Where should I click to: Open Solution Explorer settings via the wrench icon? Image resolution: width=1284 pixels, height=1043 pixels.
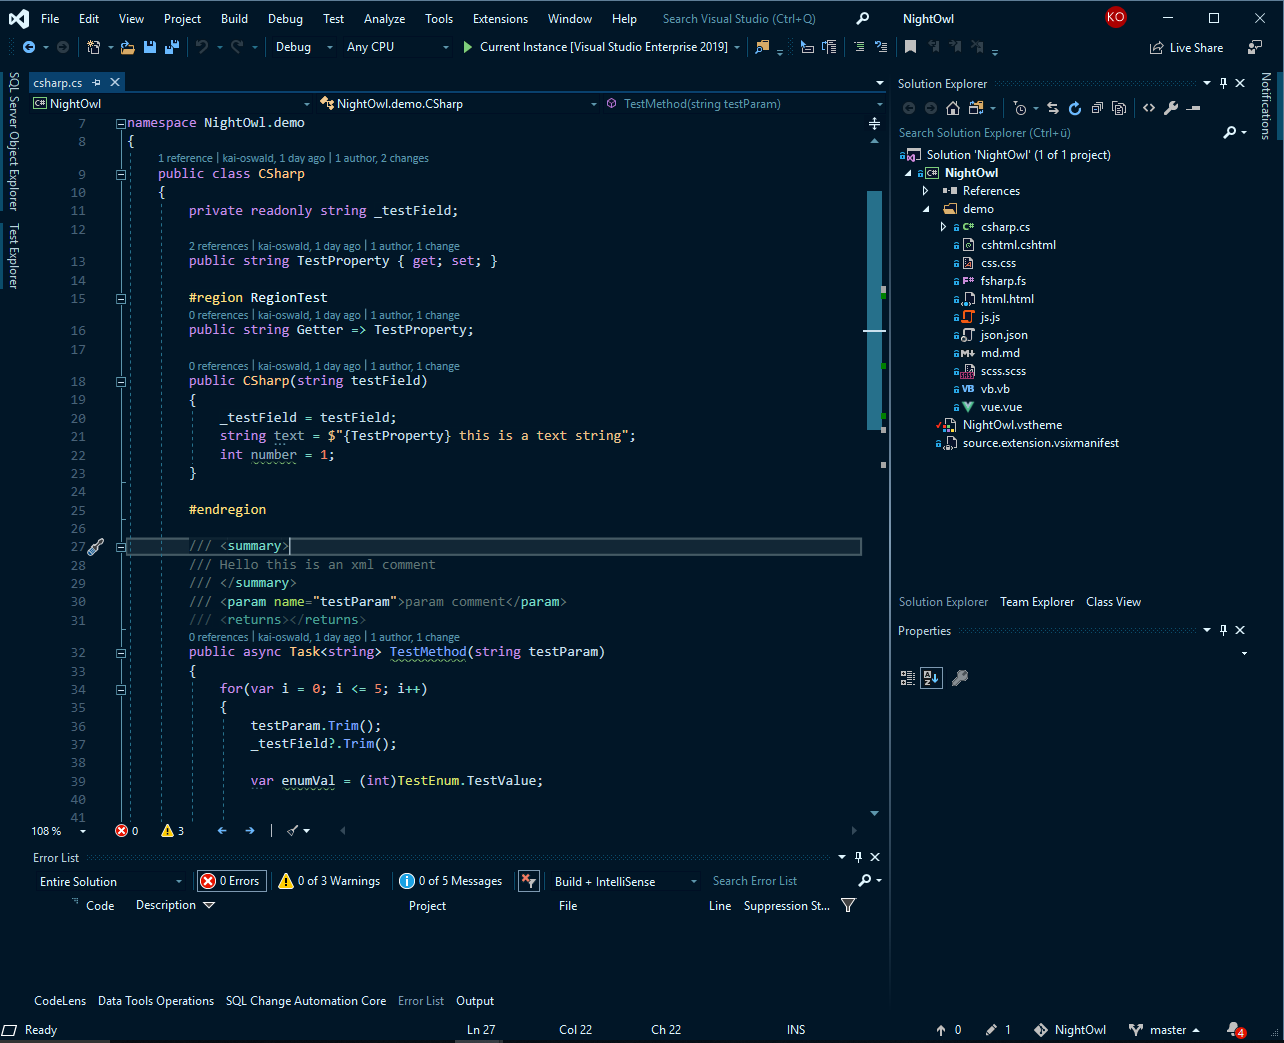pyautogui.click(x=1170, y=107)
